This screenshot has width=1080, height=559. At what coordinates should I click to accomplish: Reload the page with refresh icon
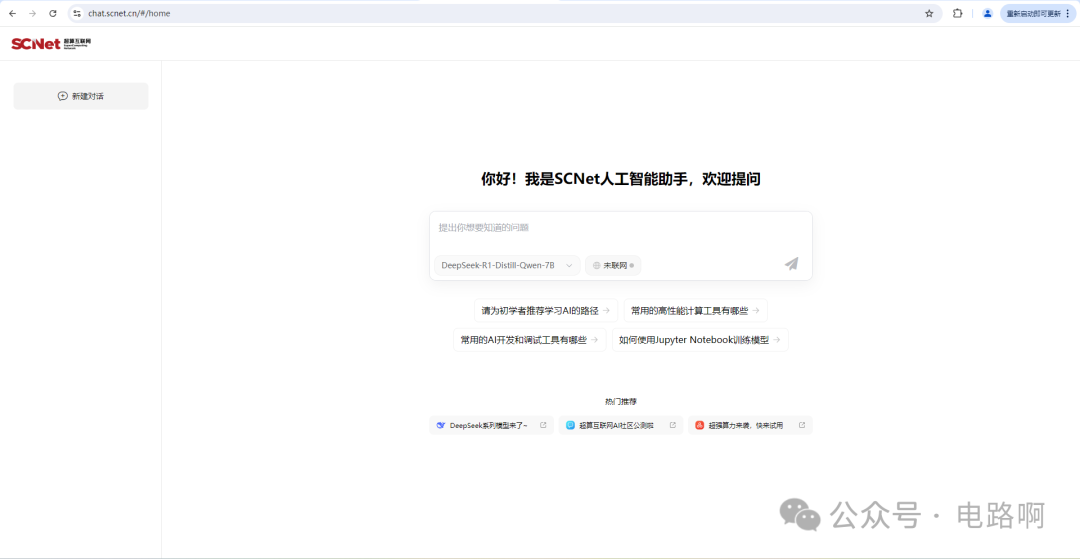(52, 13)
